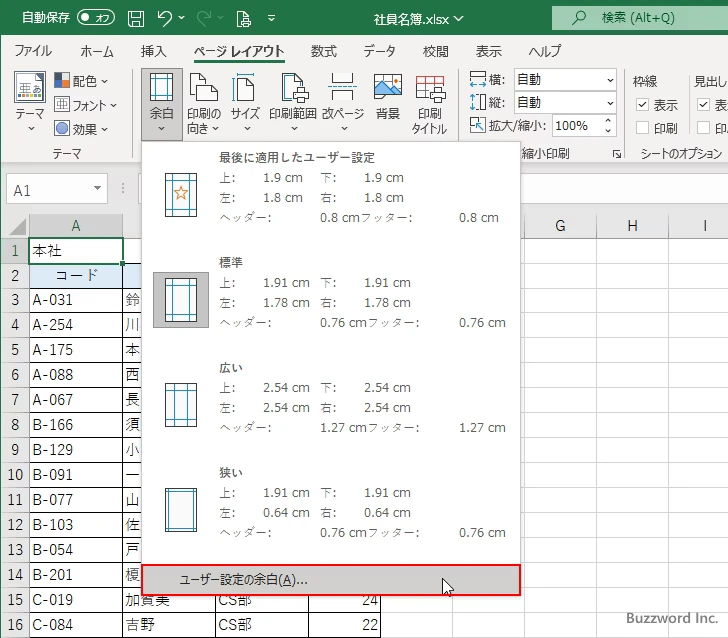Click the 検索 search box

tap(640, 18)
